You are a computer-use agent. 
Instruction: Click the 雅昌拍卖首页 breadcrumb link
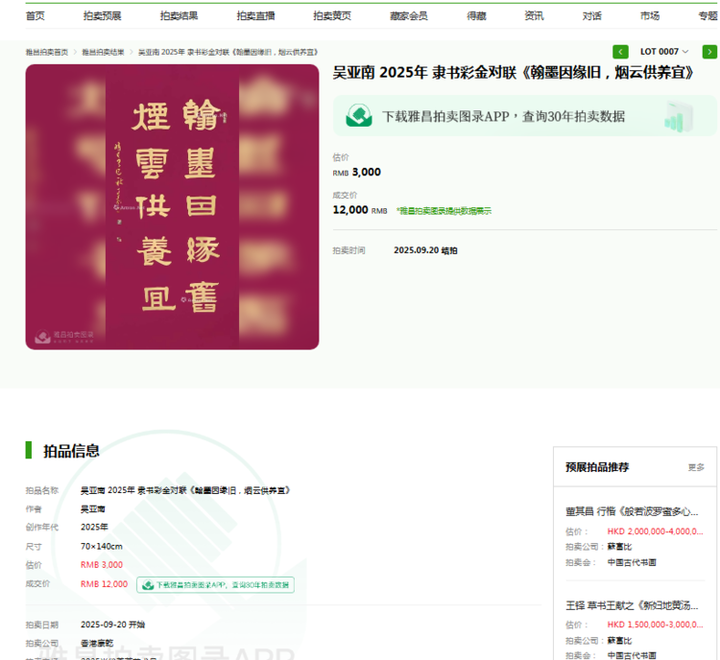coord(47,52)
